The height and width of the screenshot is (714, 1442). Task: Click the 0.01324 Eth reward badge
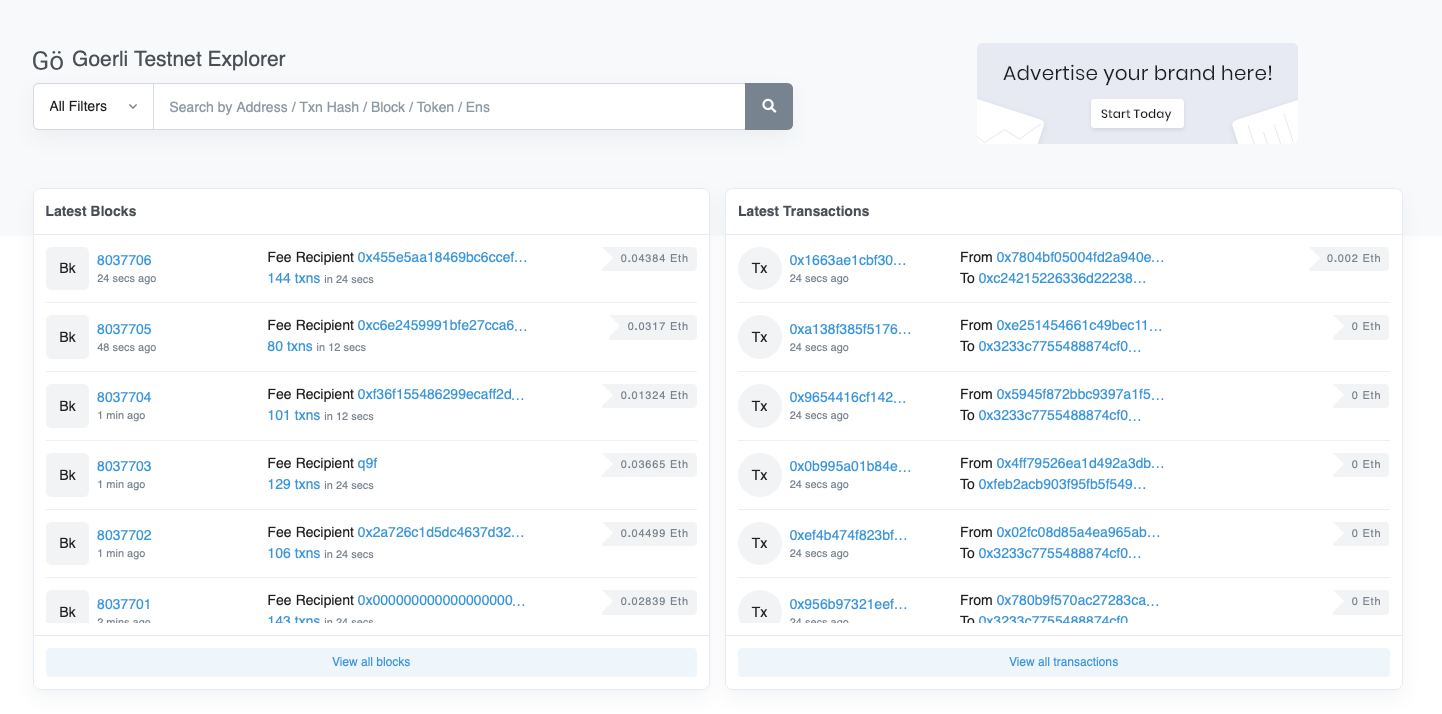click(649, 395)
